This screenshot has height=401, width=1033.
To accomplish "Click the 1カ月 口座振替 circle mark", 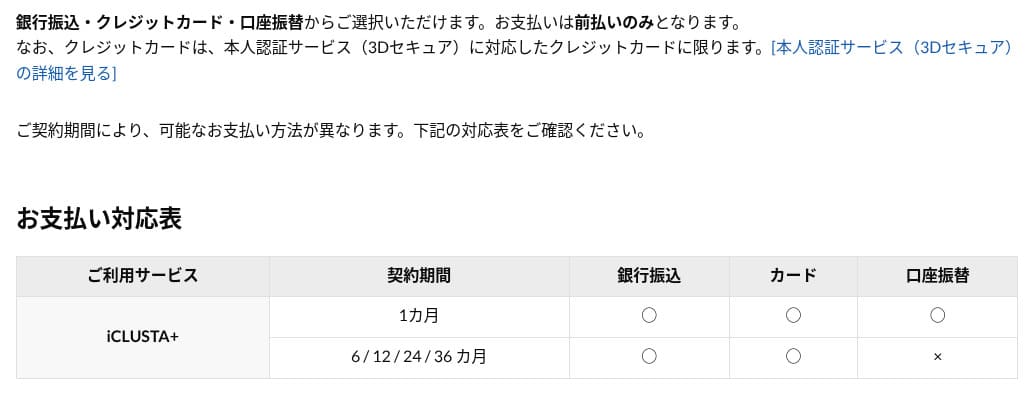I will [937, 315].
